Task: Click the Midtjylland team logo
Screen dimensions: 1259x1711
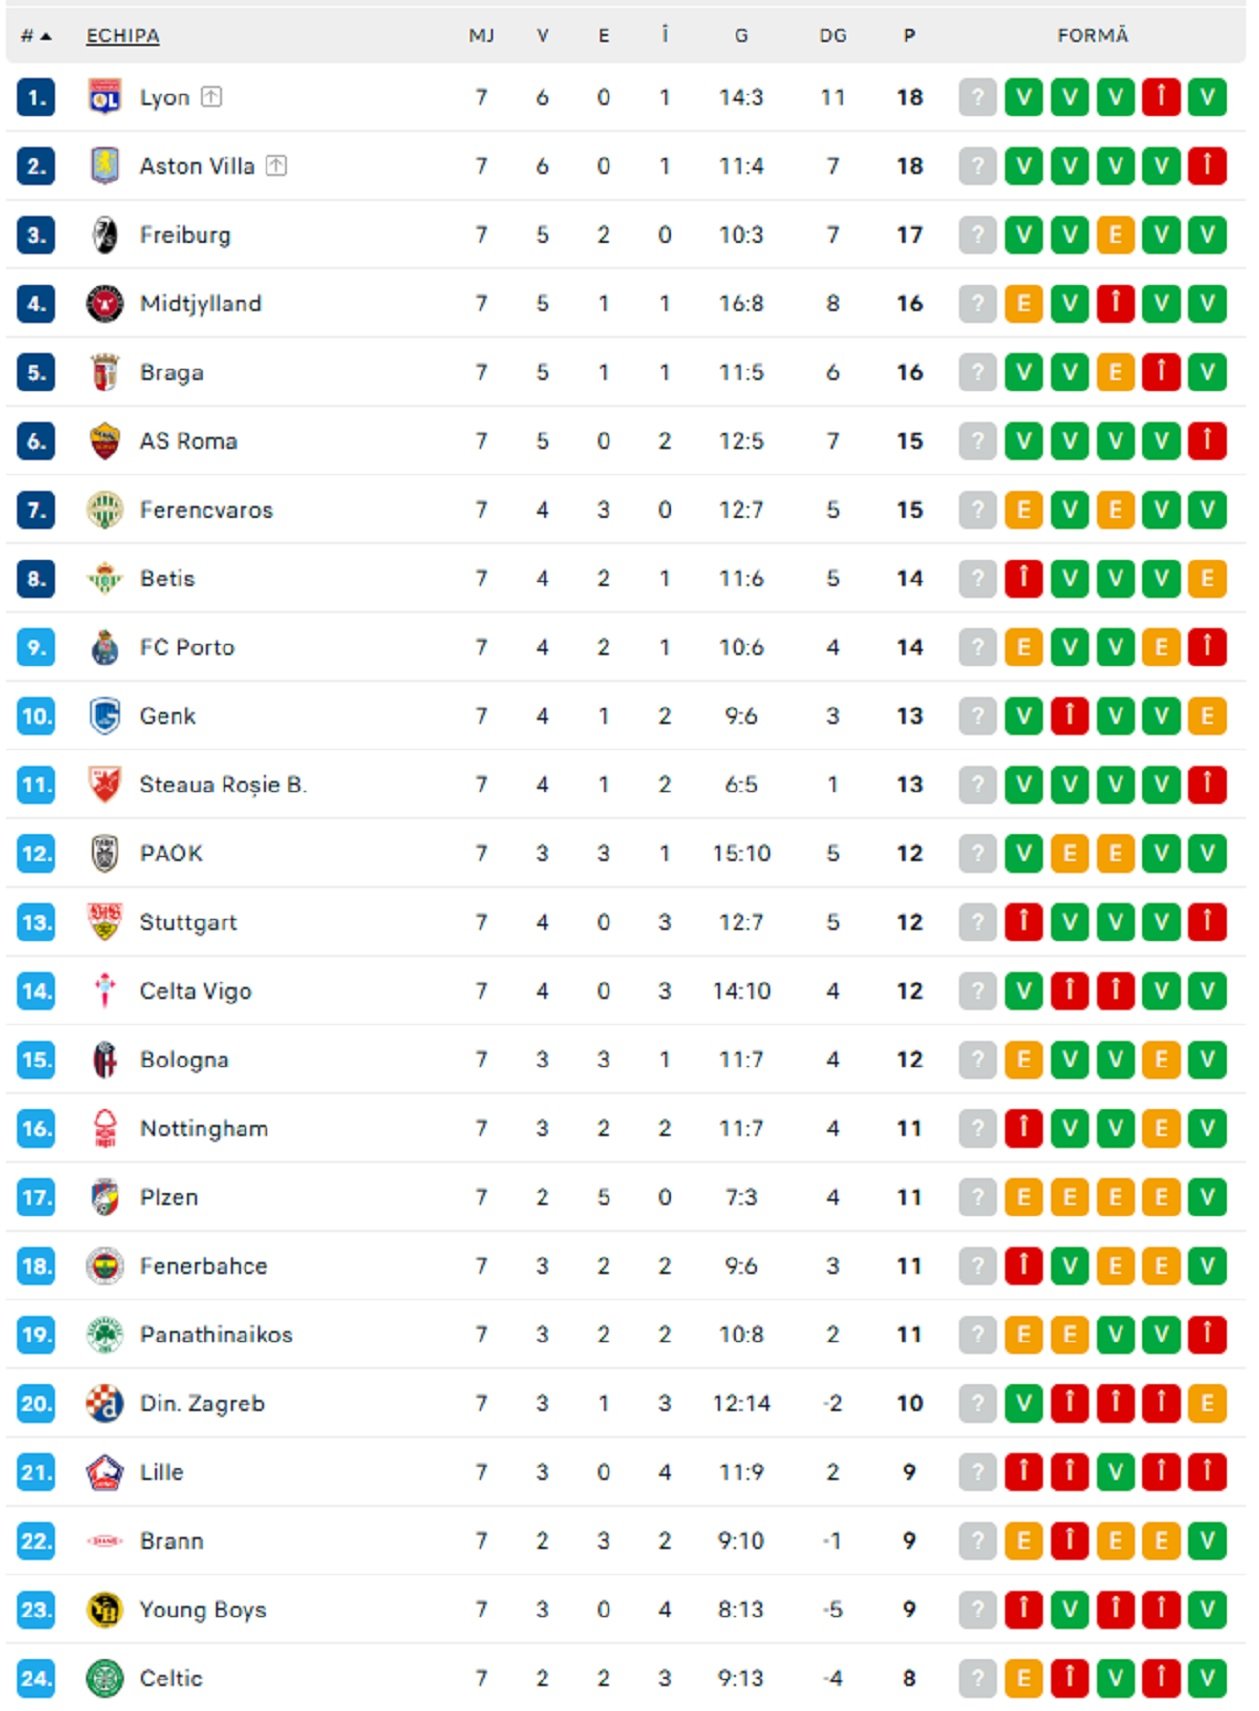Action: (105, 304)
